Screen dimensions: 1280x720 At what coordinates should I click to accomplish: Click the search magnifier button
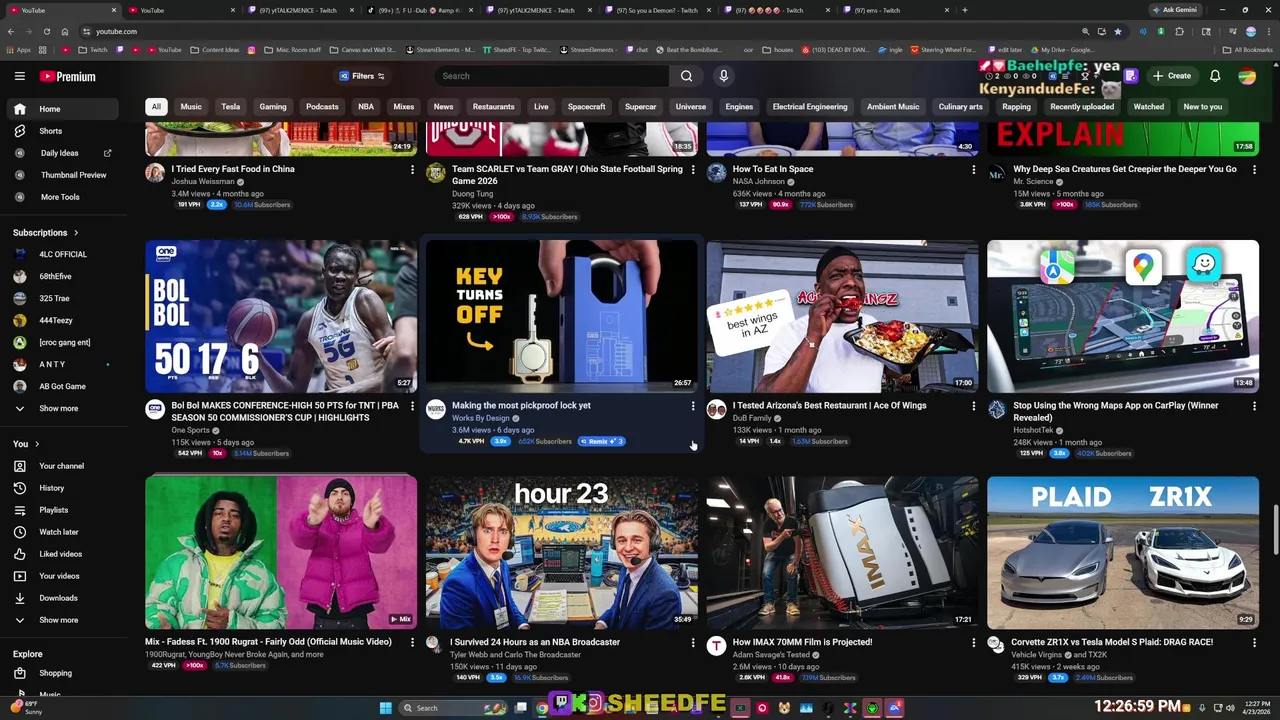[686, 76]
